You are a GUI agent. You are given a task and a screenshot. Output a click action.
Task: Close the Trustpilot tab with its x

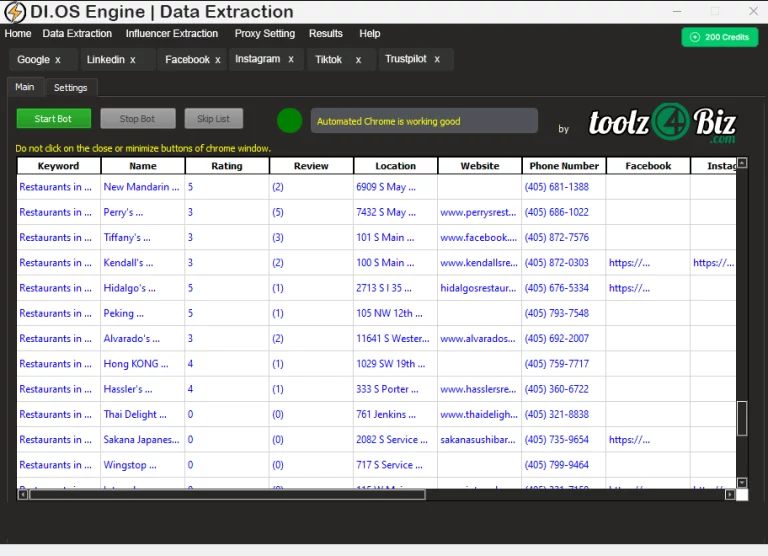coord(436,59)
